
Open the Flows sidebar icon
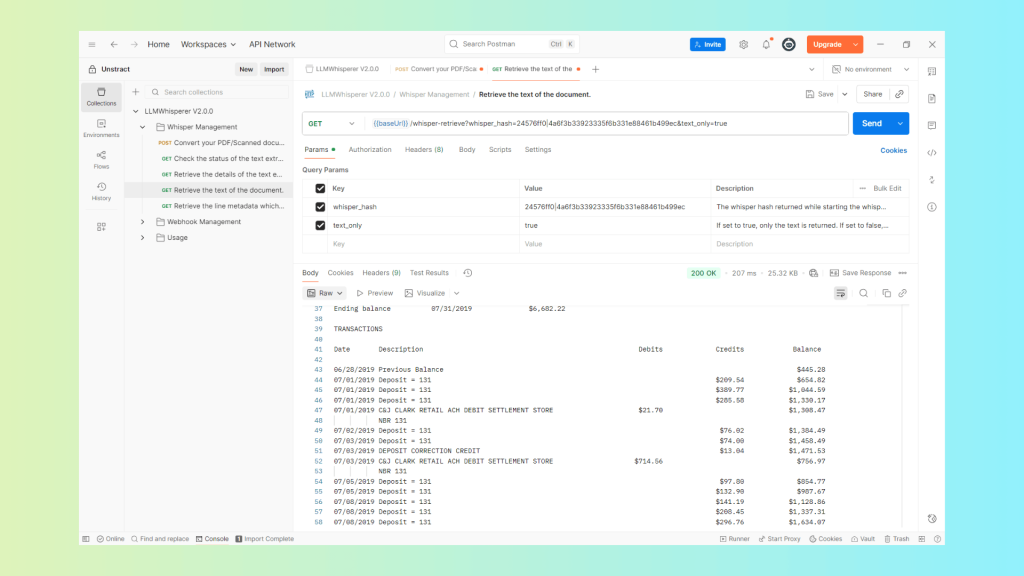pos(101,159)
